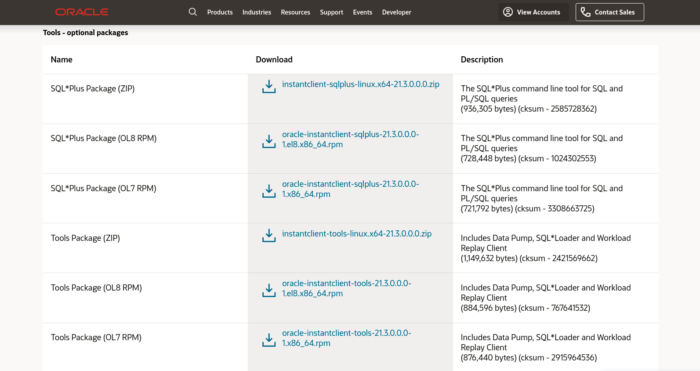Click the phone icon in Contact Sales
Viewport: 700px width, 371px height.
(x=586, y=12)
